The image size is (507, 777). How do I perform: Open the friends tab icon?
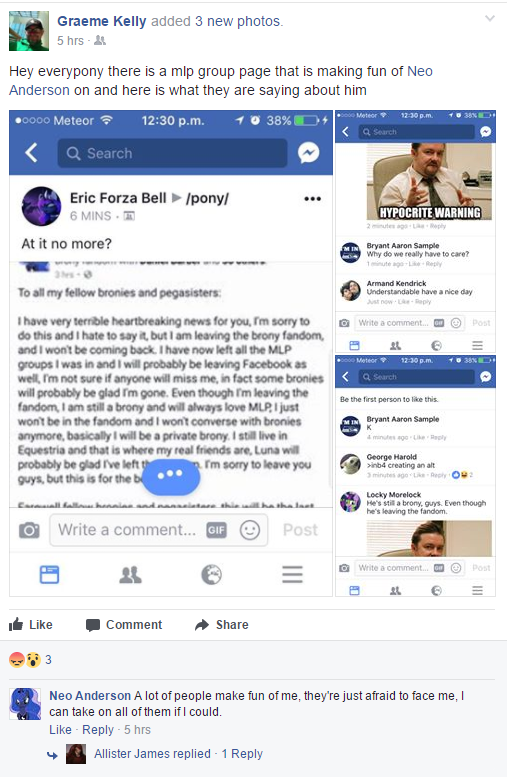(130, 575)
